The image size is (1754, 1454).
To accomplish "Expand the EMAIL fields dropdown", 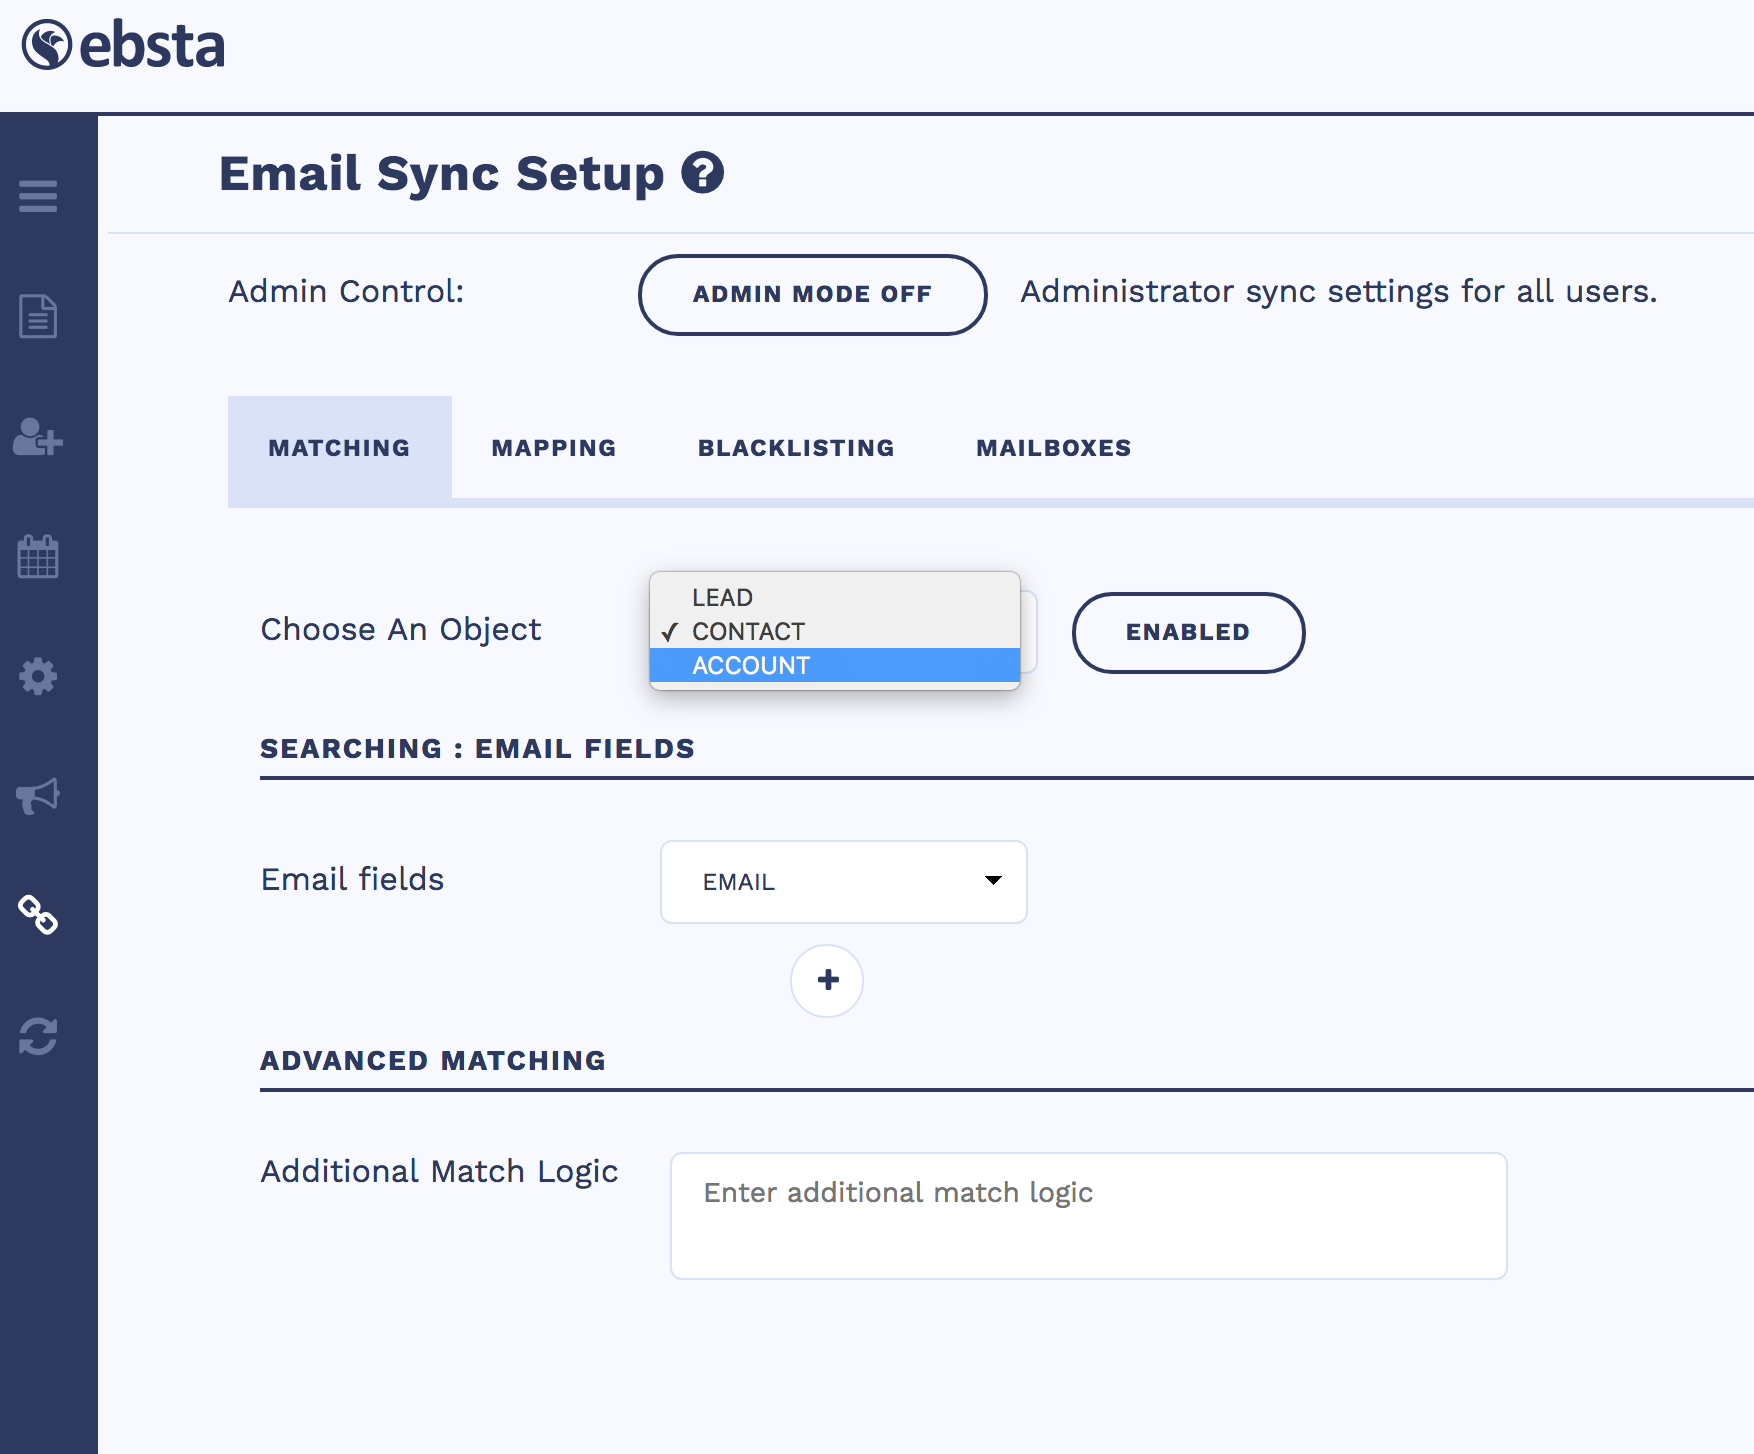I will tap(843, 881).
